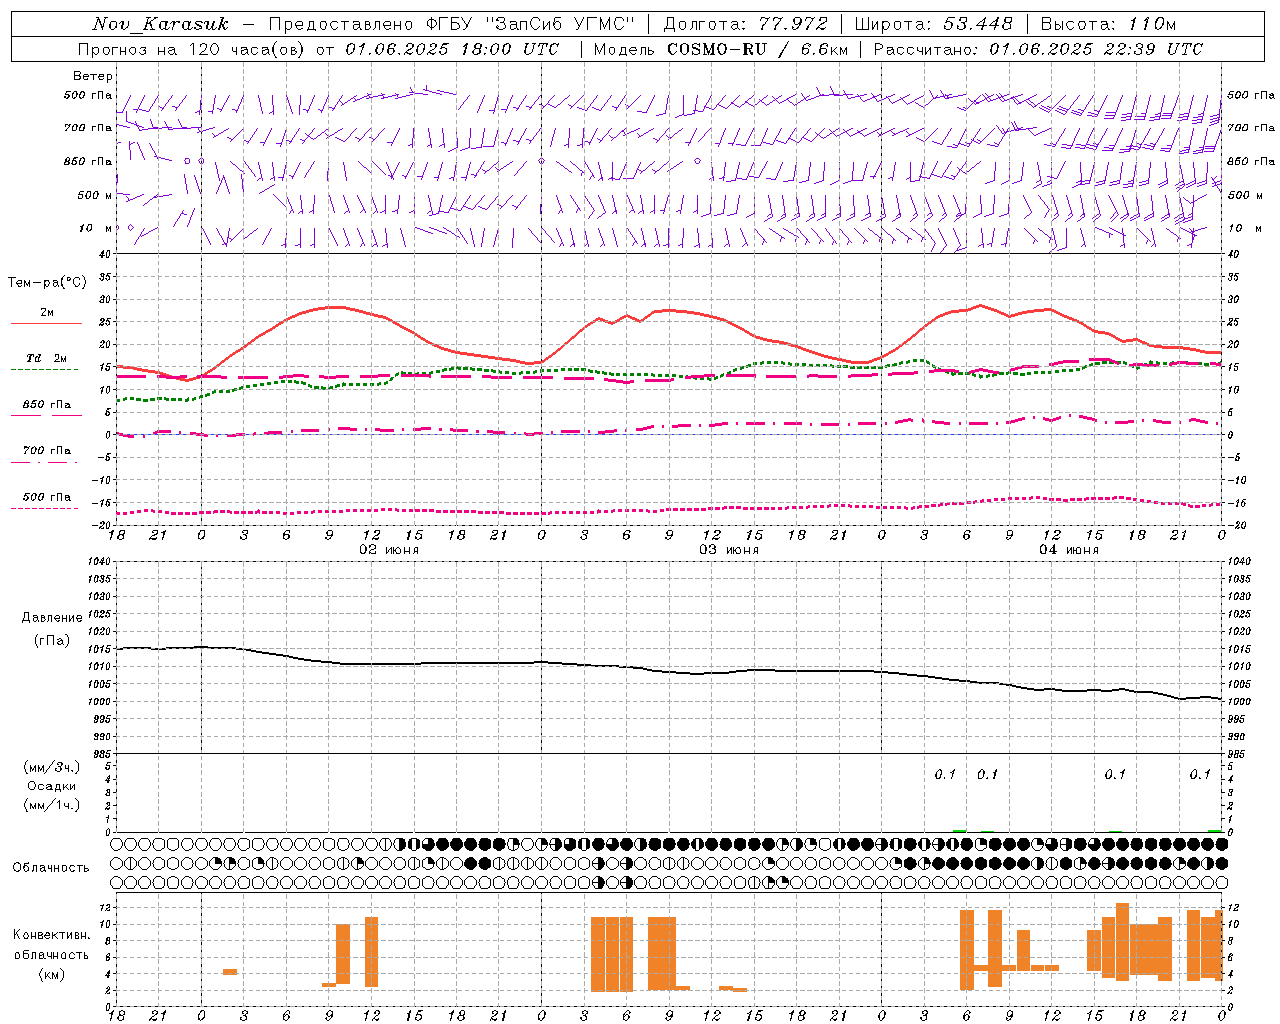Click the Тем-ра(°C) panel label
Image resolution: width=1280 pixels, height=1024 pixels.
[47, 283]
